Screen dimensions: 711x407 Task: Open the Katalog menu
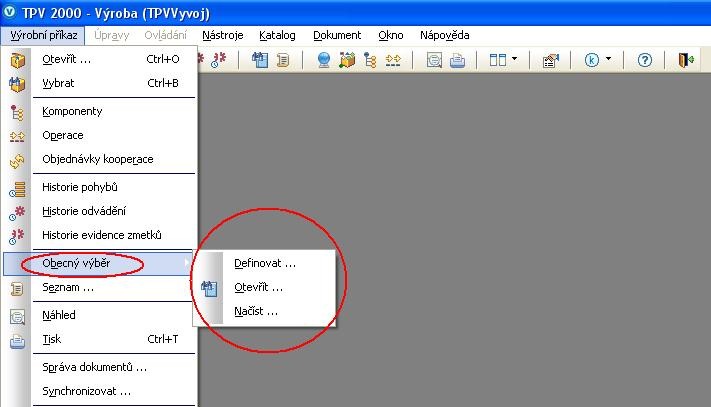[277, 35]
